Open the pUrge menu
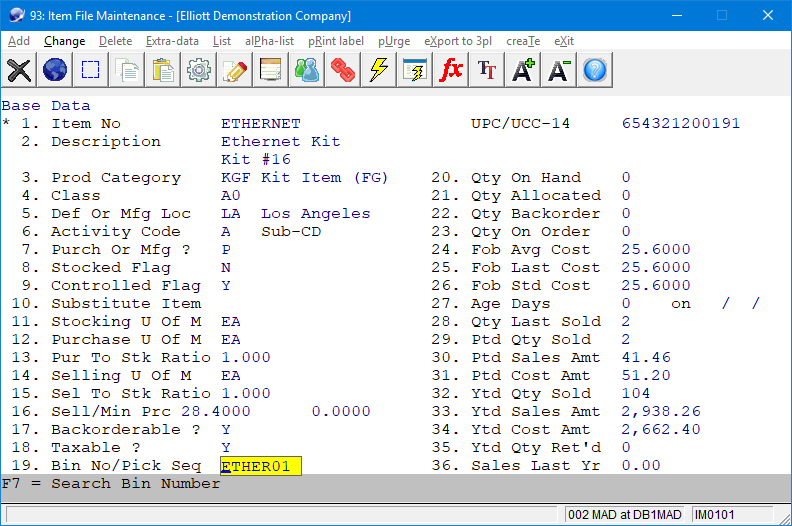This screenshot has width=792, height=526. 394,41
